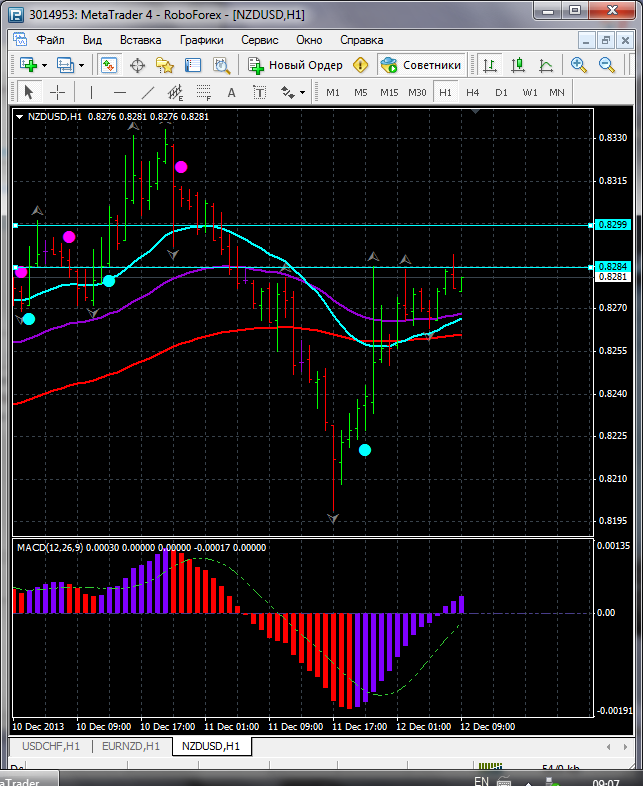Restore the inner chart window
Image resolution: width=643 pixels, height=786 pixels.
(606, 40)
